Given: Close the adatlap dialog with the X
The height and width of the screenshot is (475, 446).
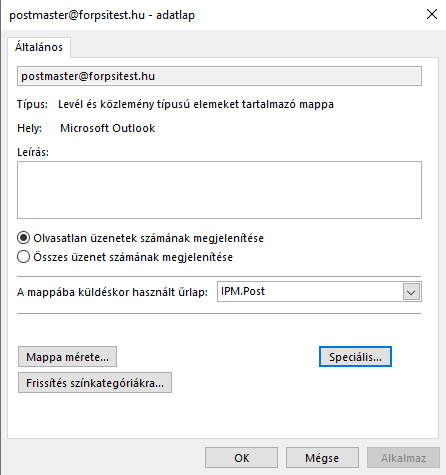Looking at the screenshot, I should tap(432, 14).
